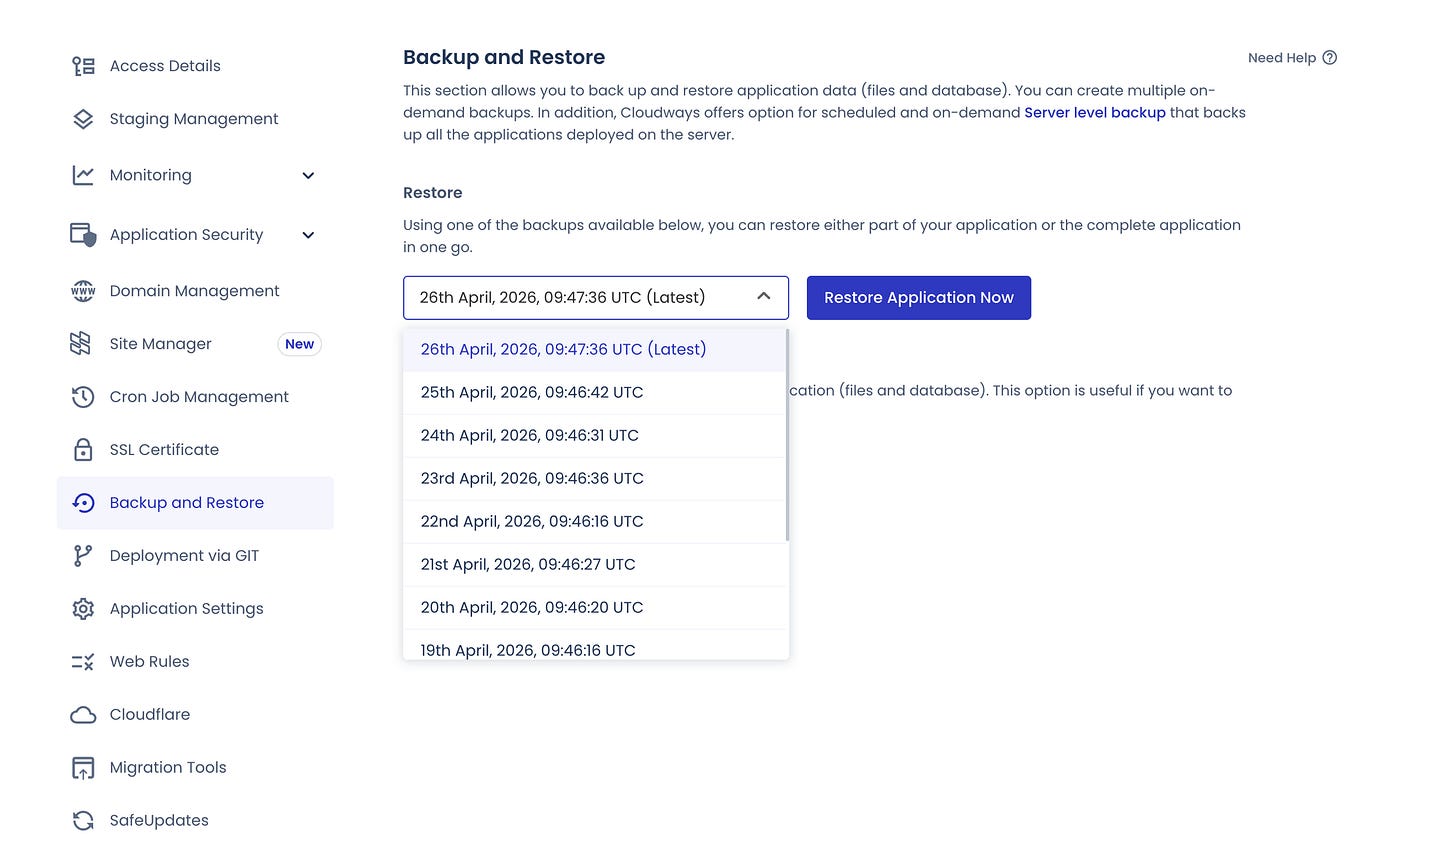Click the Staging Management layers icon
The height and width of the screenshot is (856, 1456).
[x=83, y=119]
